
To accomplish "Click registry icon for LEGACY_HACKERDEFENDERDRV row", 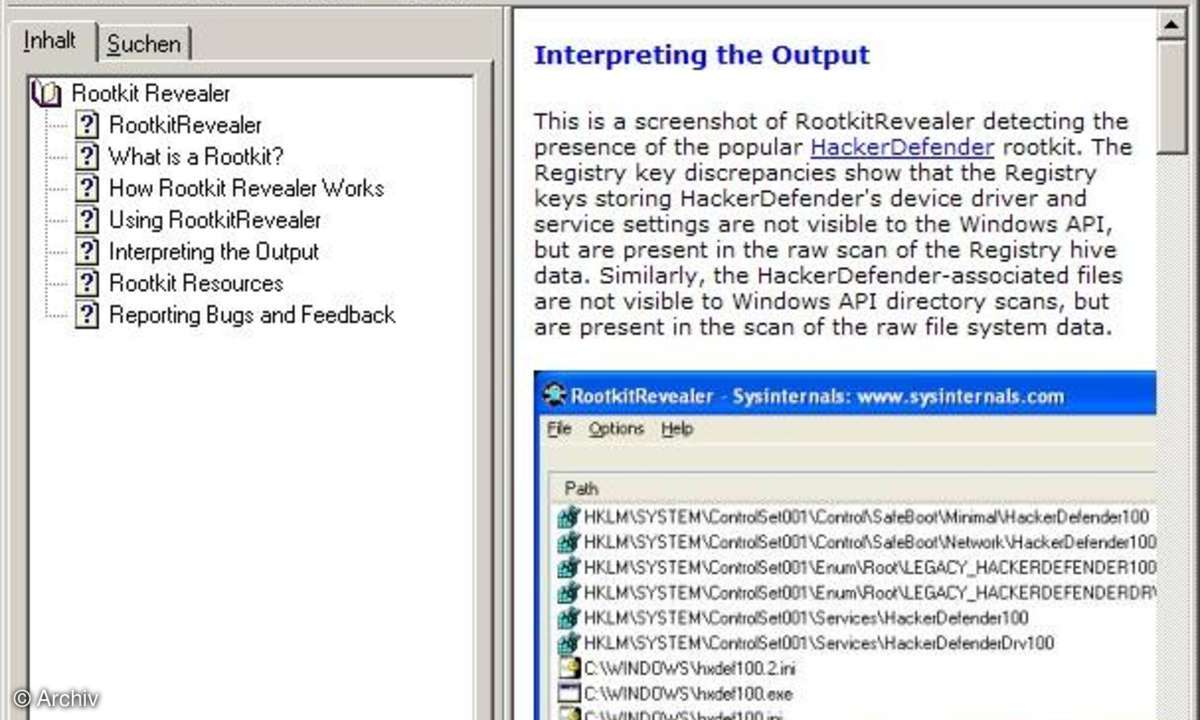I will coord(569,593).
